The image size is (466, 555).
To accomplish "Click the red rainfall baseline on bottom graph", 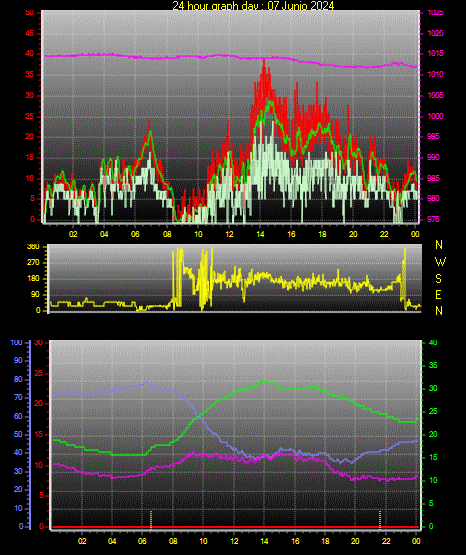I will (236, 527).
